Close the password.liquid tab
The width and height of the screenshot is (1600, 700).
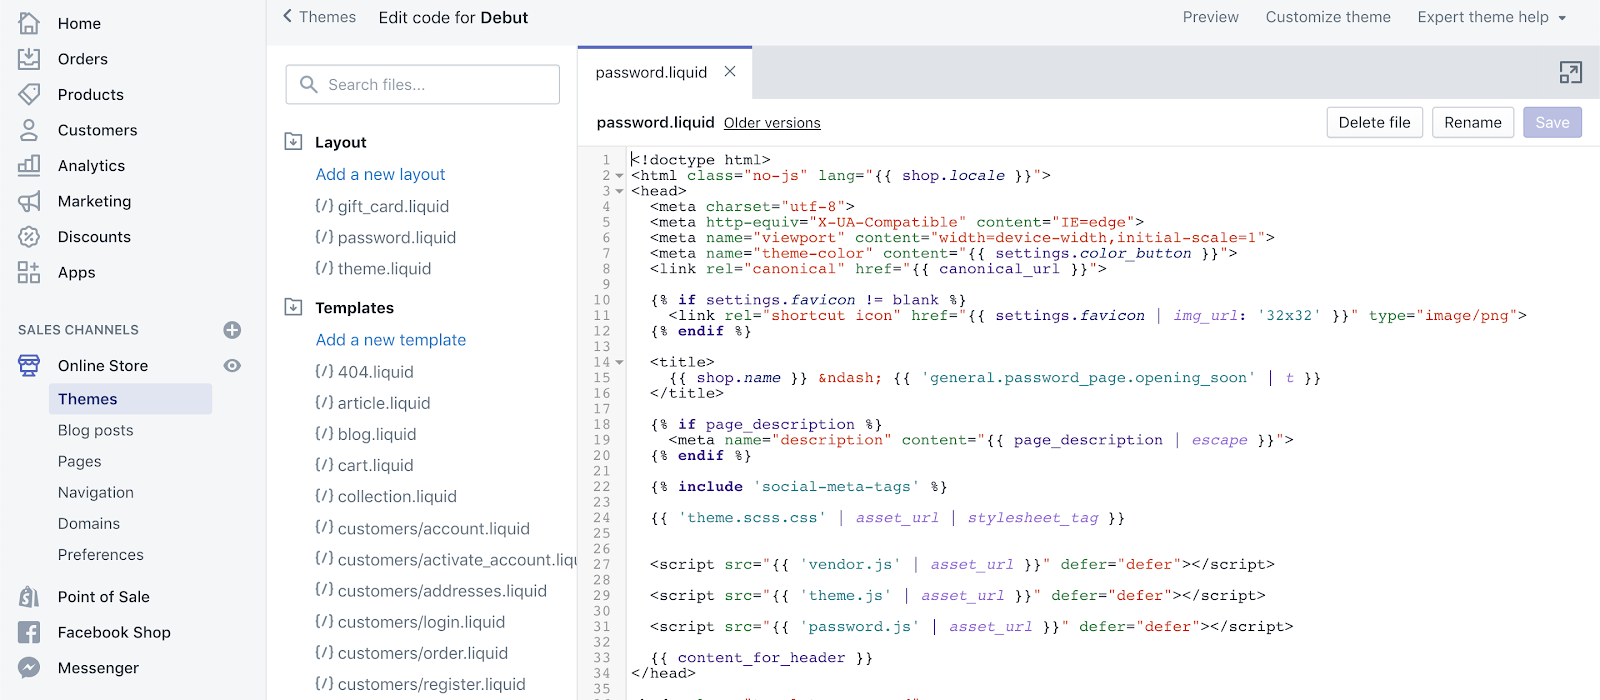(730, 72)
